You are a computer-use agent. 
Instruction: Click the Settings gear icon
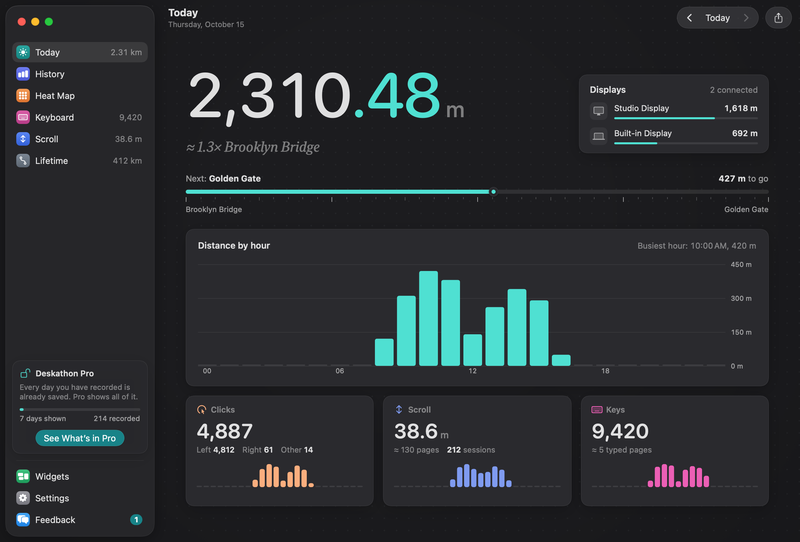point(23,498)
